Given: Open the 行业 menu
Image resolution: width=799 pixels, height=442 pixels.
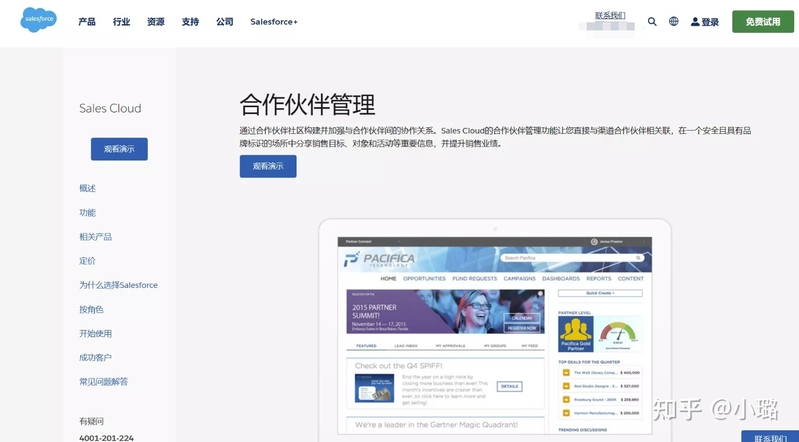Looking at the screenshot, I should click(x=121, y=22).
